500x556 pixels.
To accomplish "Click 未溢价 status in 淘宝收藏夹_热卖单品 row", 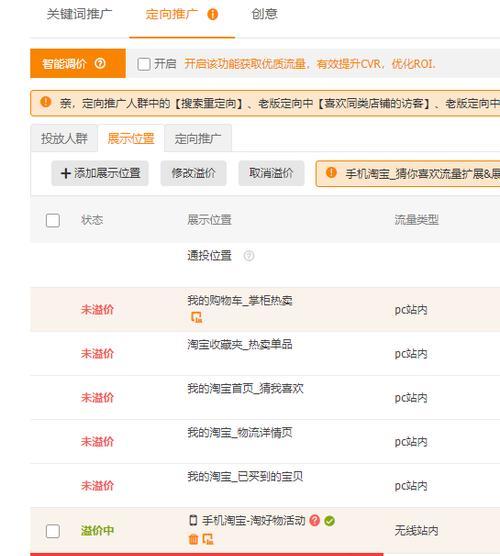I will coord(97,354).
